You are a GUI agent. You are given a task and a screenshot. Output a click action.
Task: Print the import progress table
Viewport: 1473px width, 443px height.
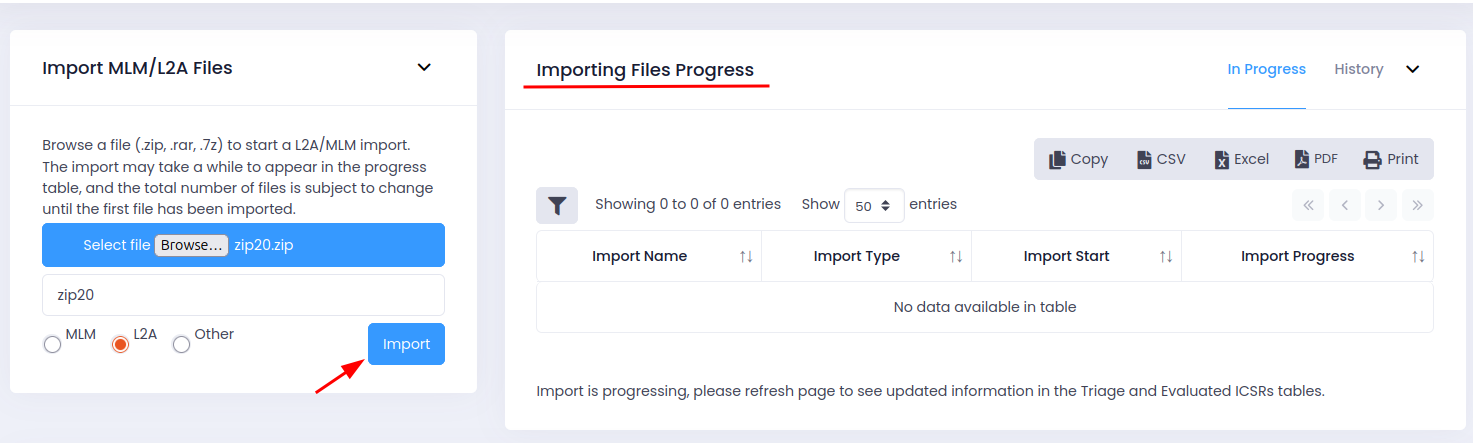[x=1391, y=159]
